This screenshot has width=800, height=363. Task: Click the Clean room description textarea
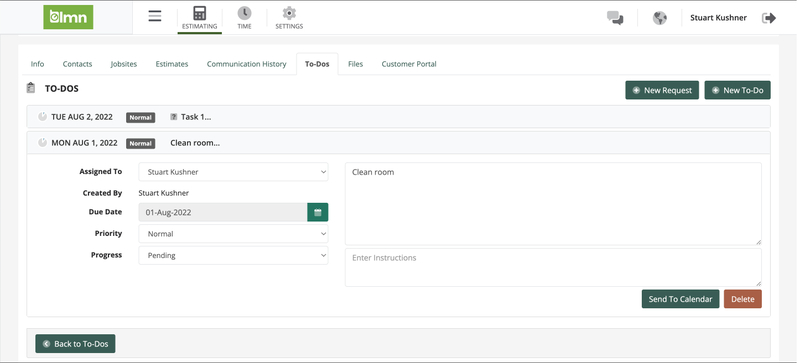click(x=554, y=204)
